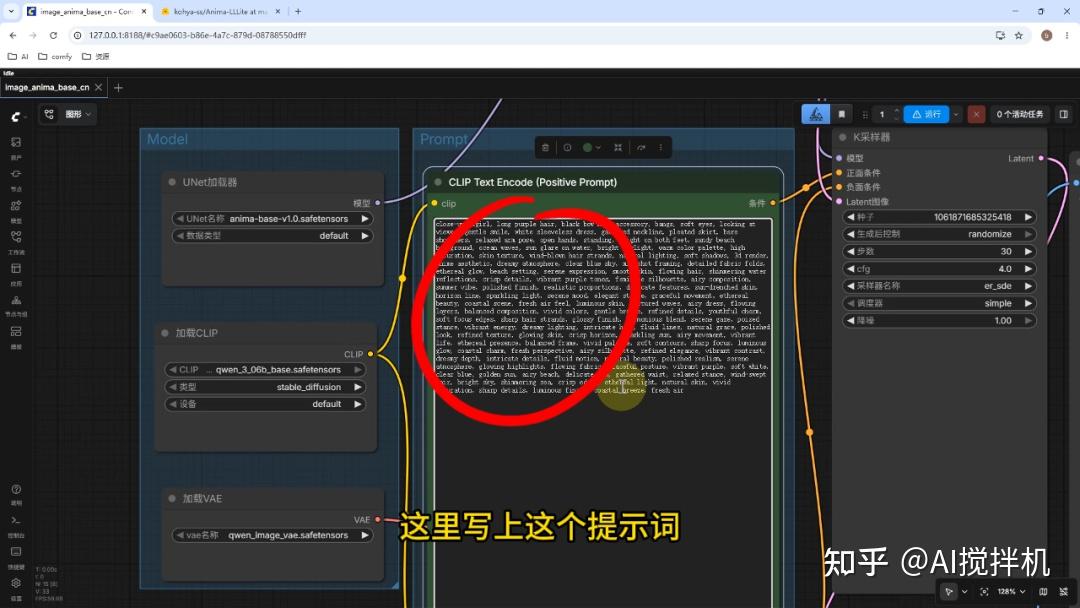Image resolution: width=1080 pixels, height=608 pixels.
Task: Collapse the K采样器 node via its dot
Action: pyautogui.click(x=842, y=137)
